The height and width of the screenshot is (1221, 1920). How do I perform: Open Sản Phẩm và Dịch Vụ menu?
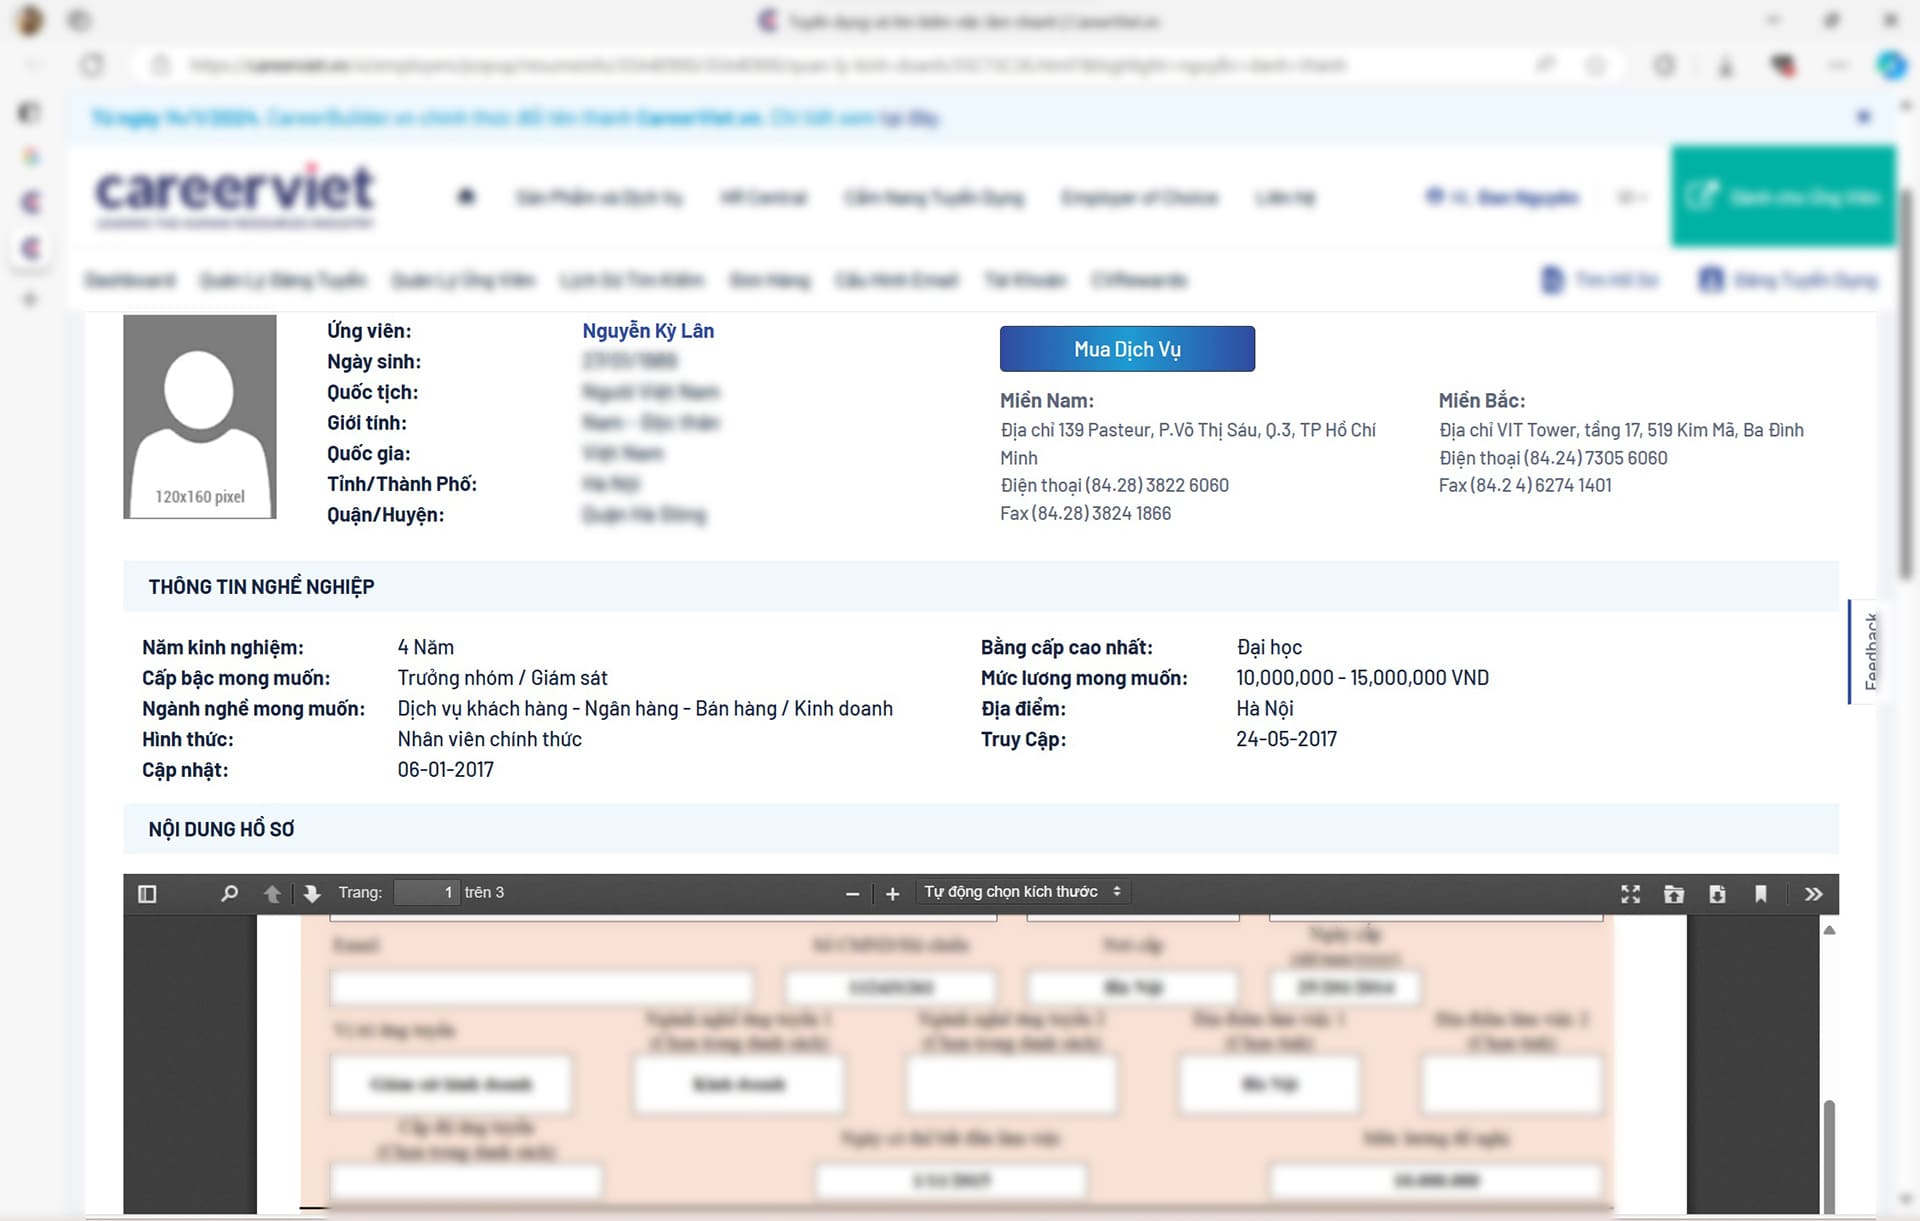coord(599,197)
